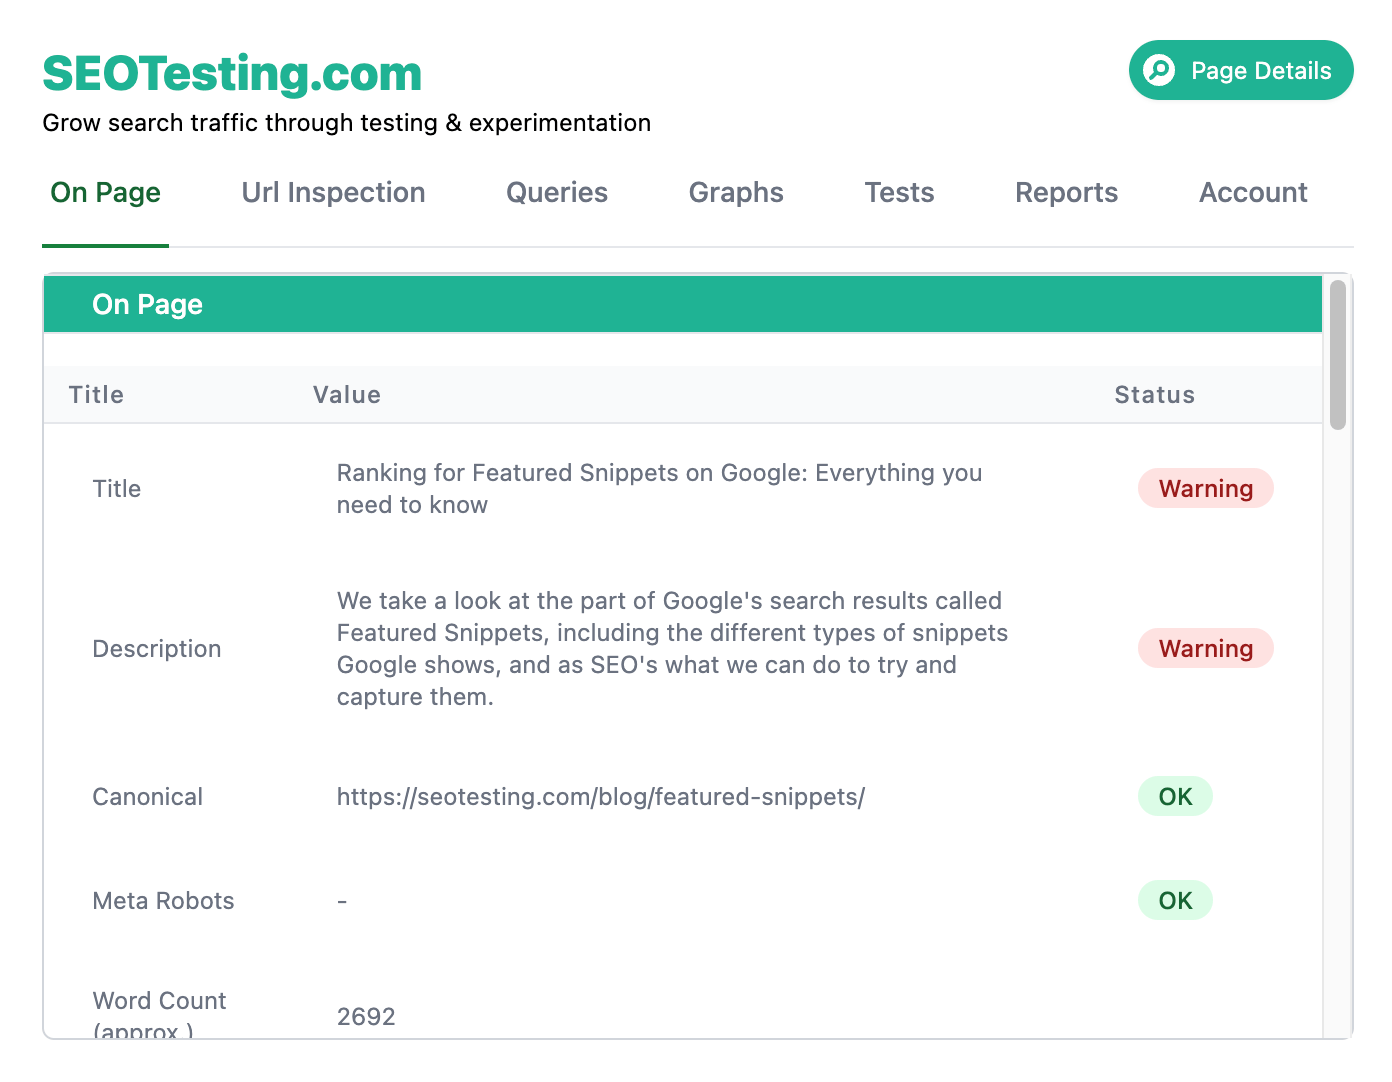This screenshot has height=1082, width=1392.
Task: Click the canonical URL https://seotesting.com/blog/featured-snippets/
Action: [x=600, y=797]
